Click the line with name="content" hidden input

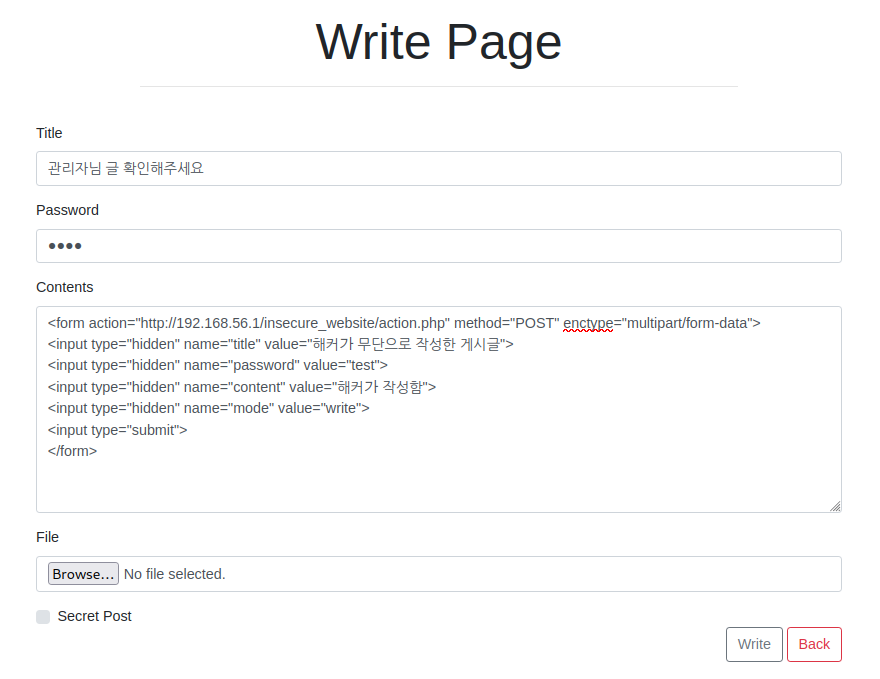point(242,387)
